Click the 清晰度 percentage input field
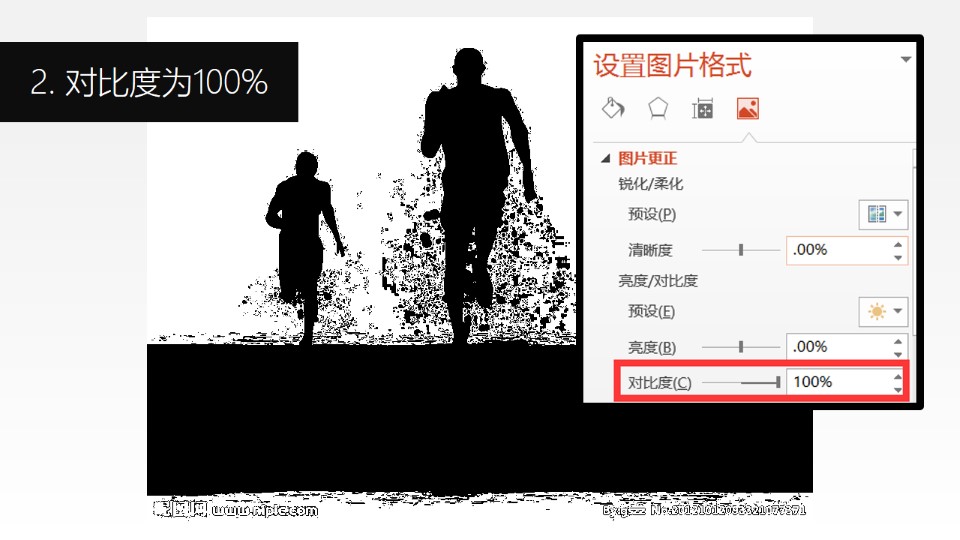The height and width of the screenshot is (540, 960). tap(835, 250)
